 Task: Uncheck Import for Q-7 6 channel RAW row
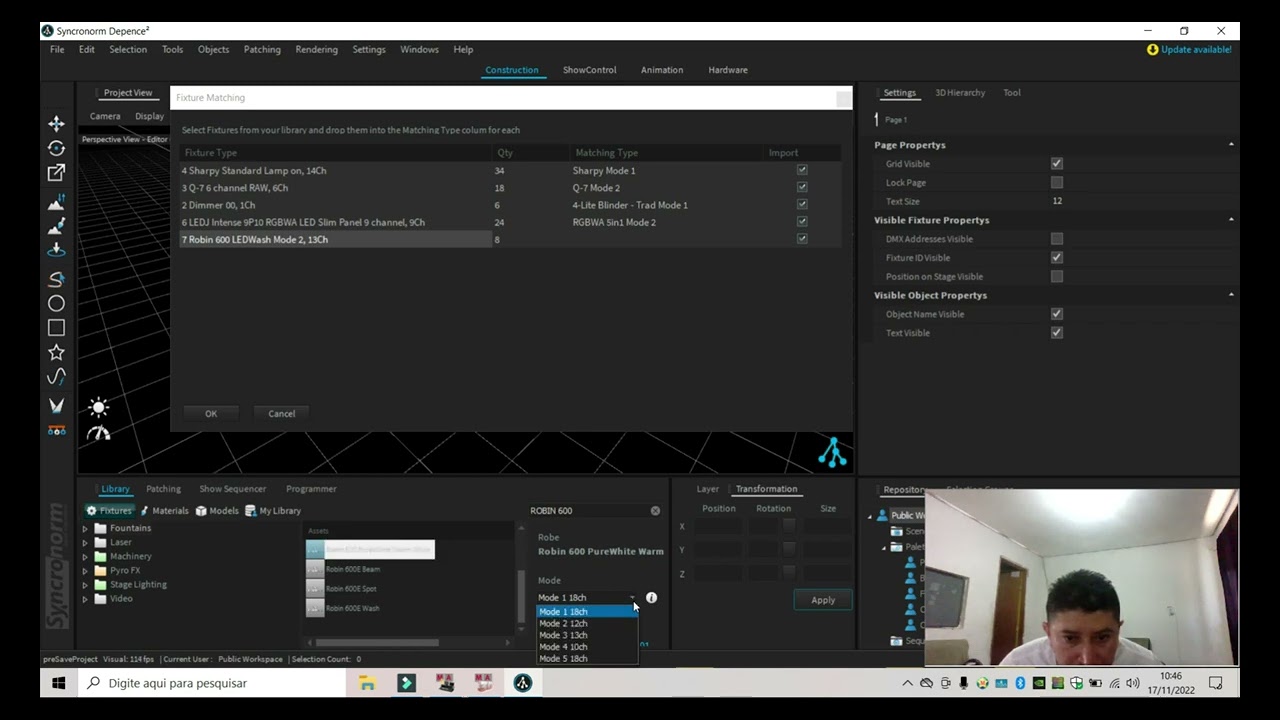[802, 187]
